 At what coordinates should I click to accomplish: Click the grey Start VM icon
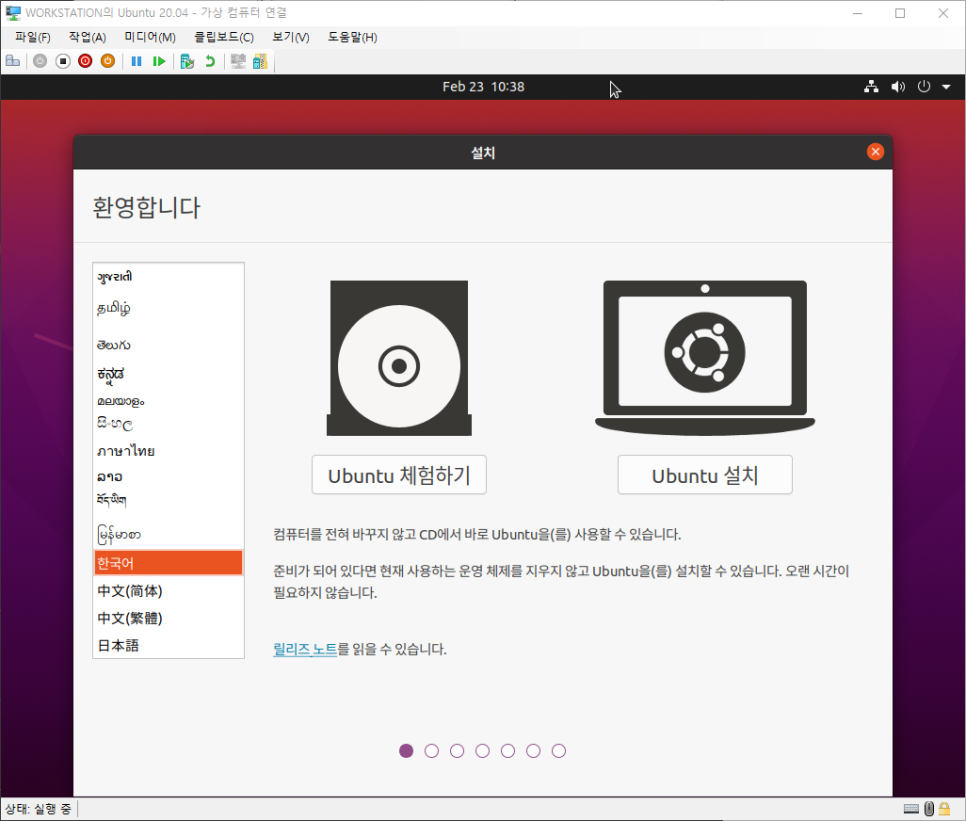pos(40,61)
